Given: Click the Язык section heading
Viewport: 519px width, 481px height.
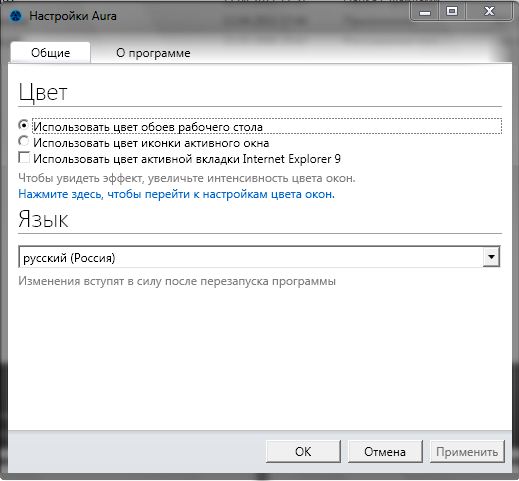Looking at the screenshot, I should 43,219.
